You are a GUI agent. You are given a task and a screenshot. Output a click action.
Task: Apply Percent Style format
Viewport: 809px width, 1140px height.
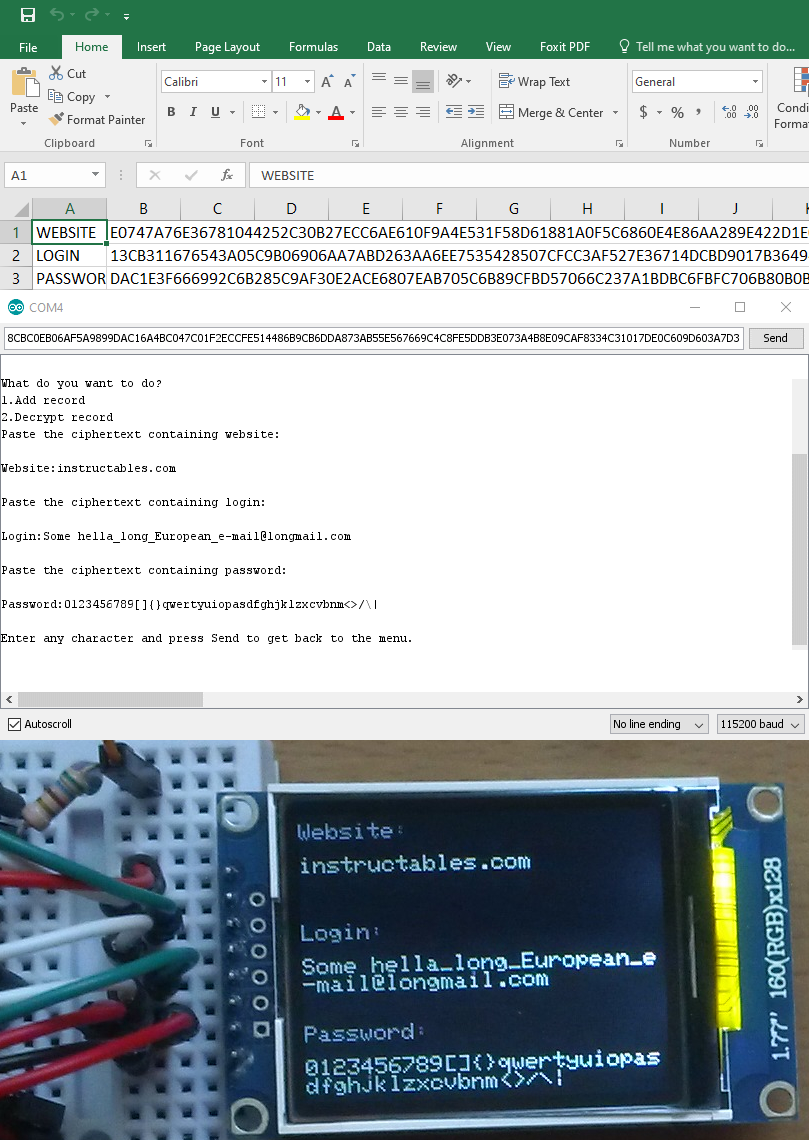tap(677, 112)
